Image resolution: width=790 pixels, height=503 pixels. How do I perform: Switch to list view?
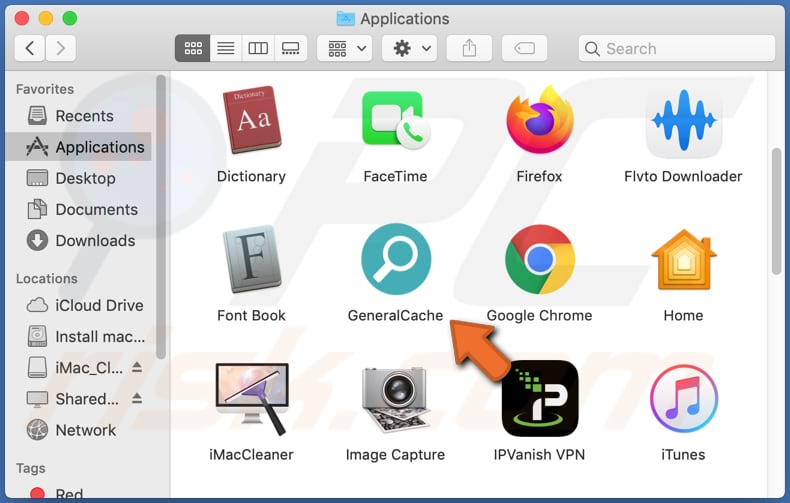point(226,48)
